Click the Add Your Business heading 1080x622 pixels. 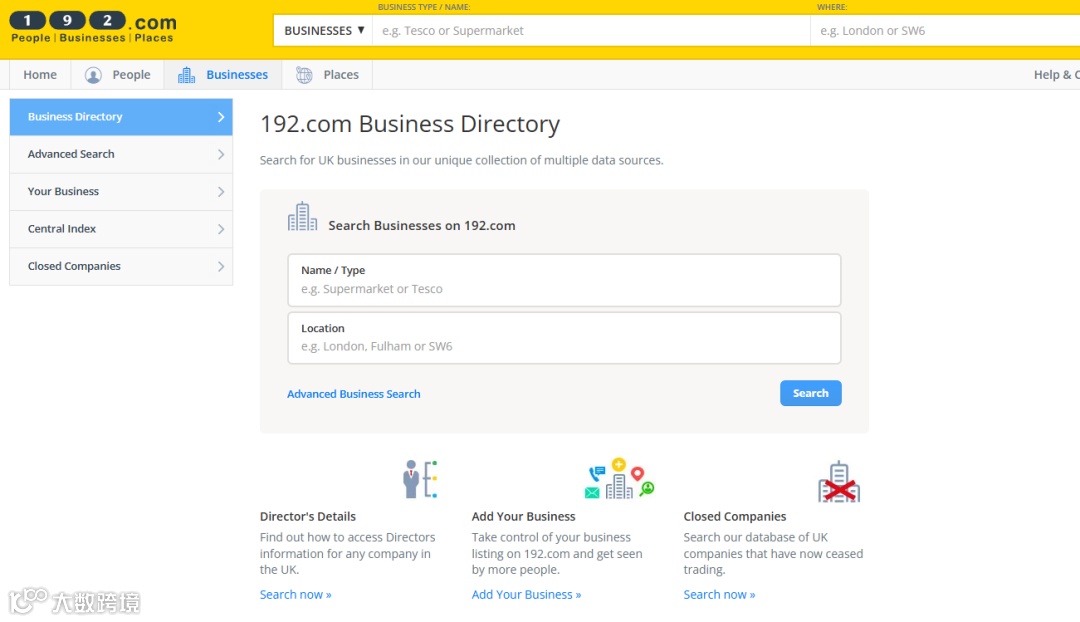click(x=523, y=517)
